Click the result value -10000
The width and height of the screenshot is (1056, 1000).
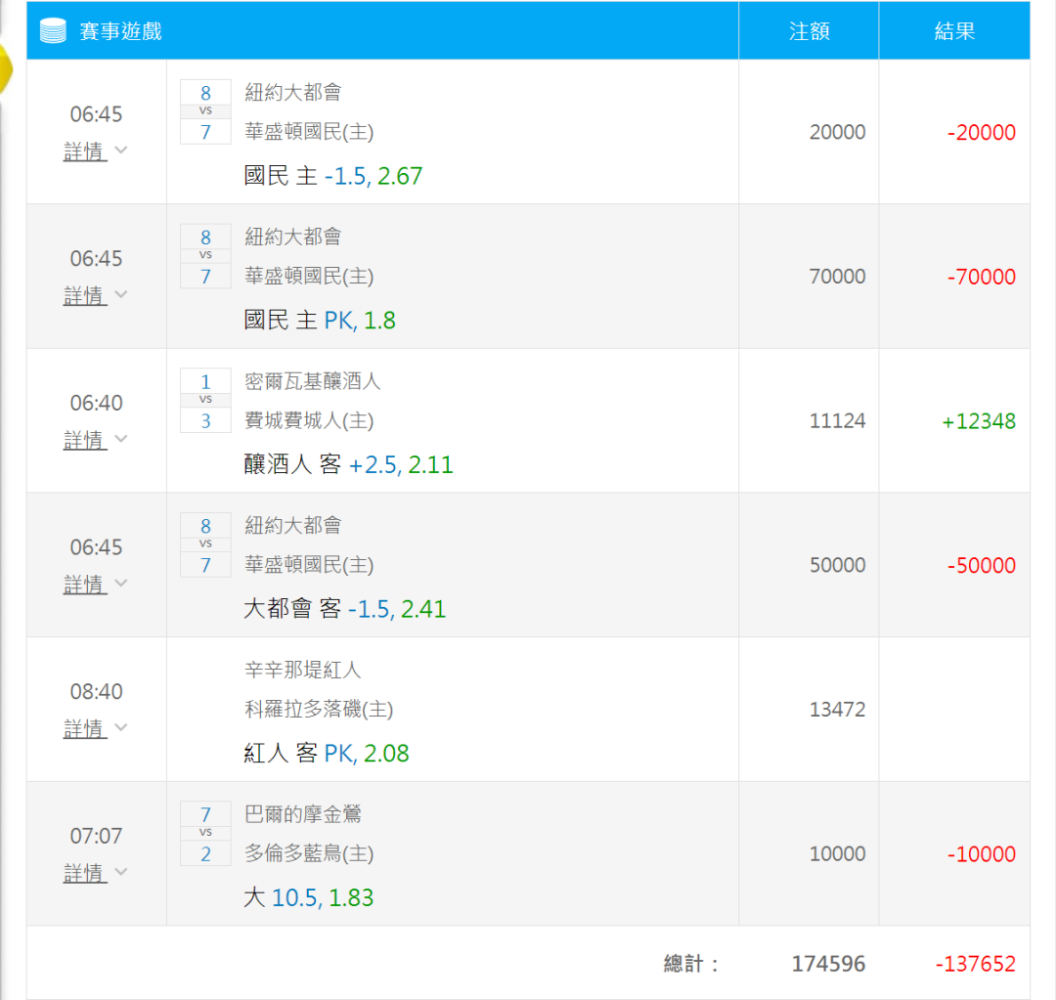981,854
